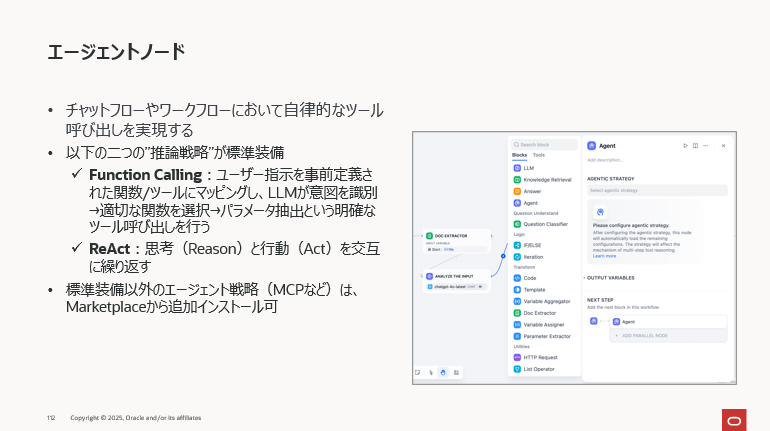
Task: Select the Doc Extractor node on canvas
Action: tap(457, 241)
